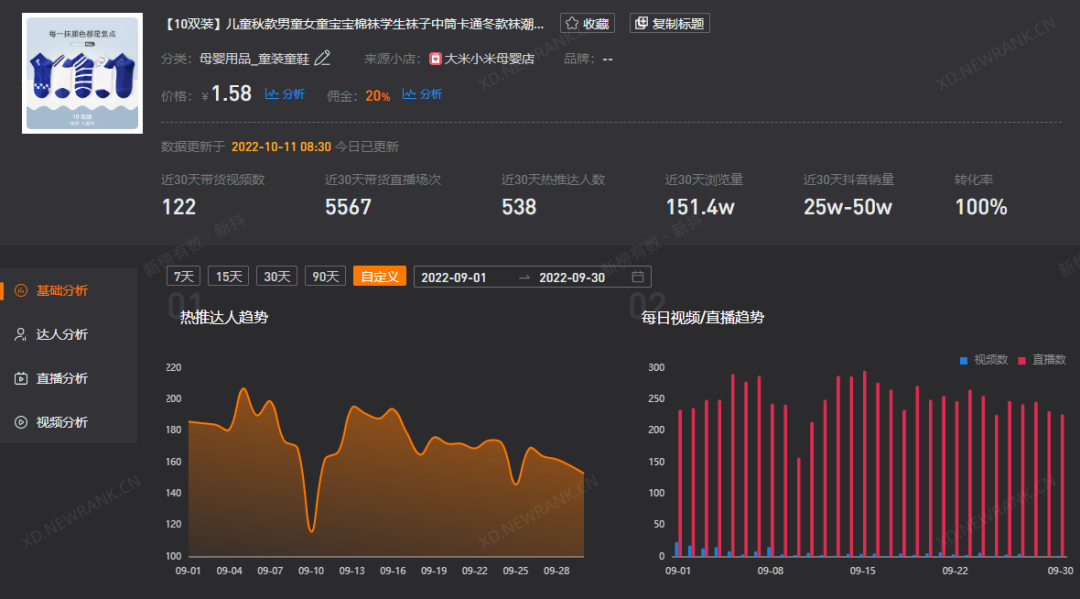
Task: Click the 5567 livestream count value
Action: [349, 207]
